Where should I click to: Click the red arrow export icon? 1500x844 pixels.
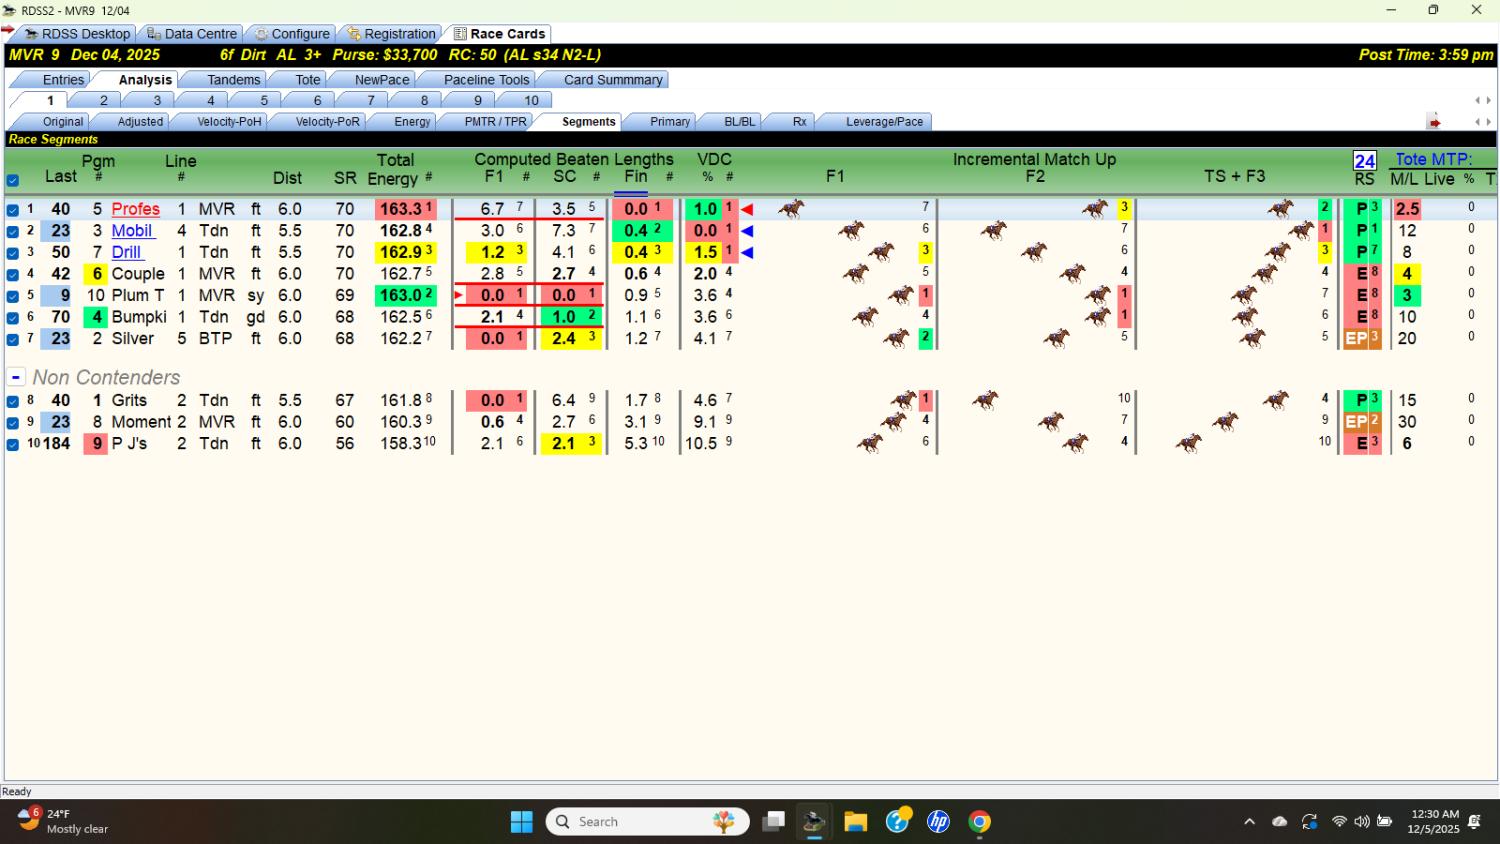pyautogui.click(x=1434, y=122)
